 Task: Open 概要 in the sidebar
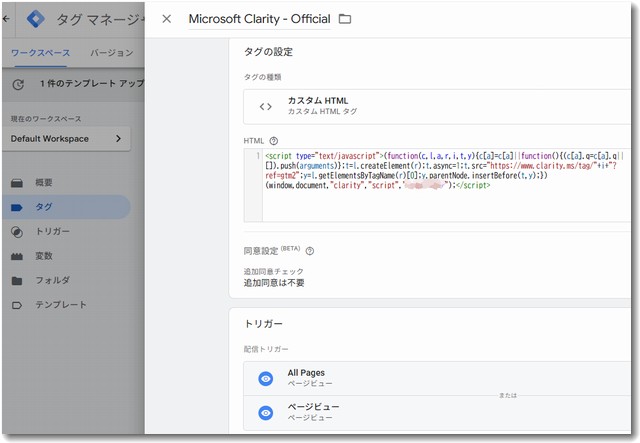pos(67,183)
